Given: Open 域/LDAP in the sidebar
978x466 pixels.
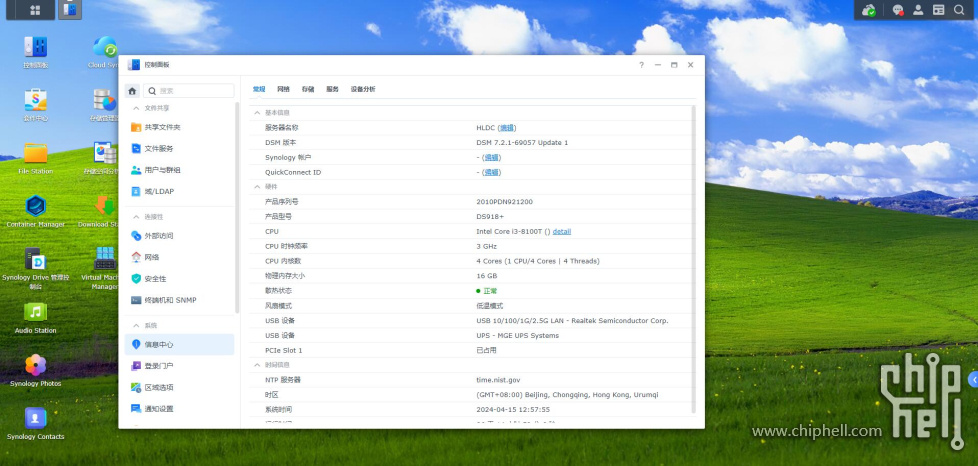Looking at the screenshot, I should (180, 192).
